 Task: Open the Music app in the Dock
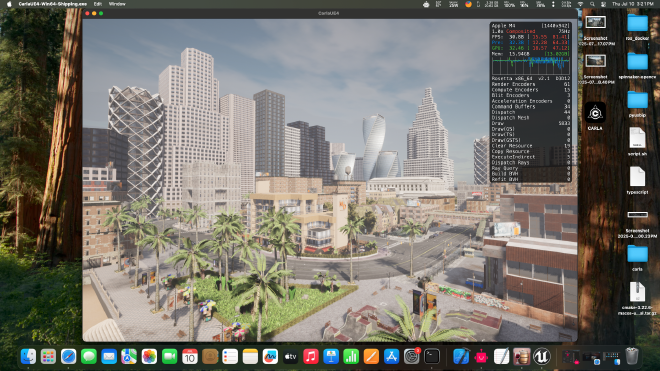[311, 357]
